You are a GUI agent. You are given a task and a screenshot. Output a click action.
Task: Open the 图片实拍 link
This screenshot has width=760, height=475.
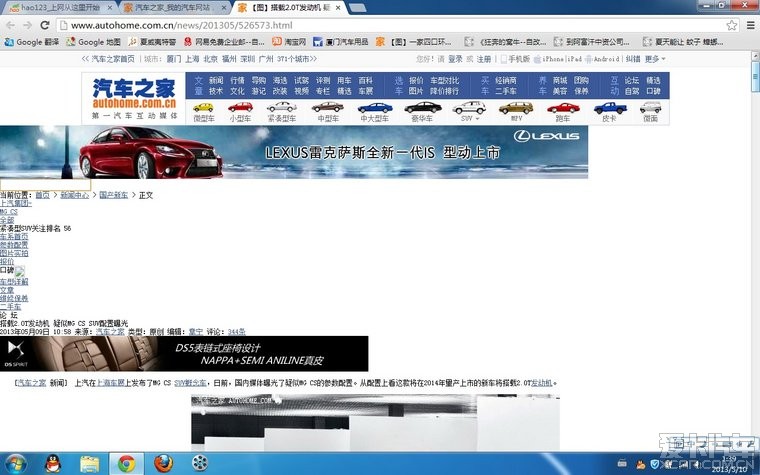[14, 253]
